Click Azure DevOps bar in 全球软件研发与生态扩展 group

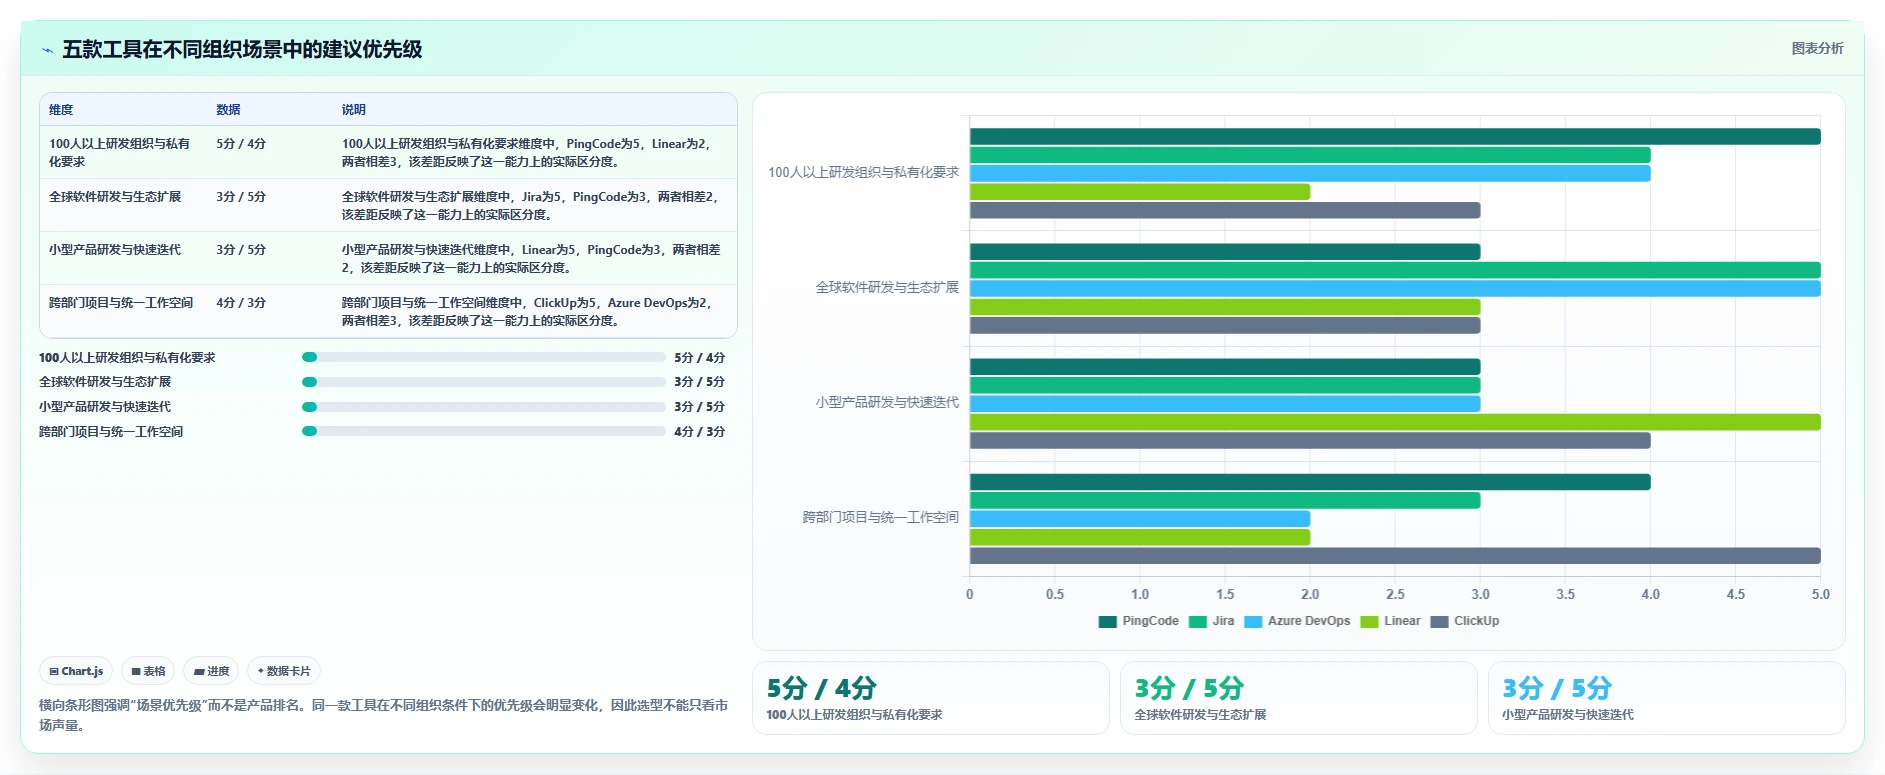pyautogui.click(x=1395, y=289)
